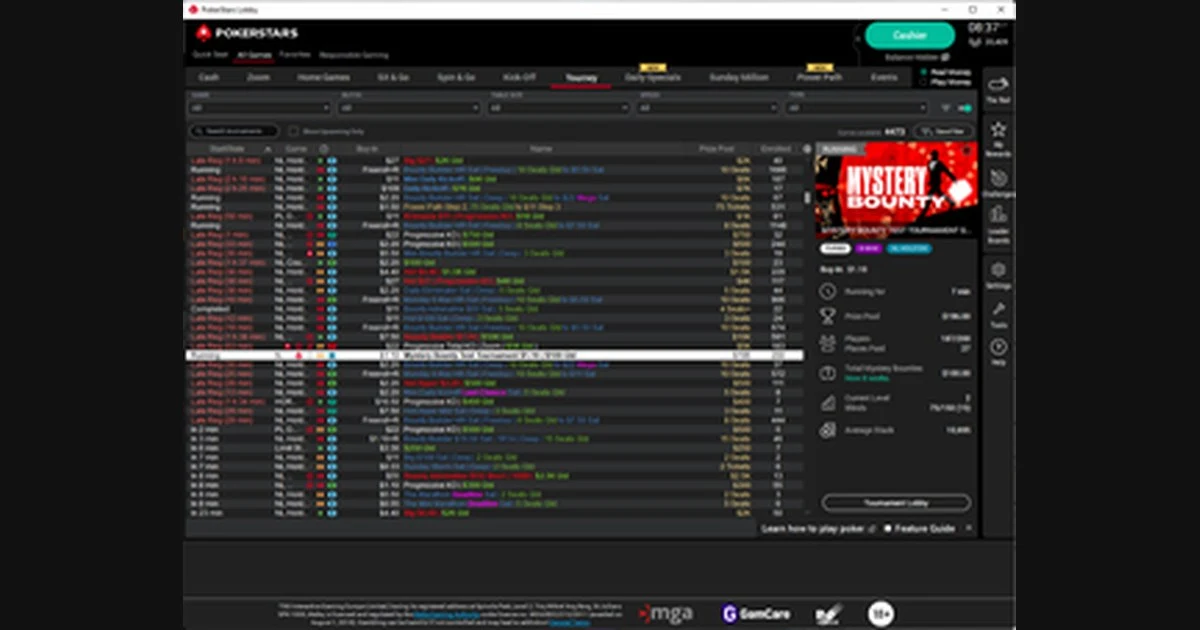This screenshot has width=1200, height=630.
Task: Click the filter funnel icon
Action: 946,107
